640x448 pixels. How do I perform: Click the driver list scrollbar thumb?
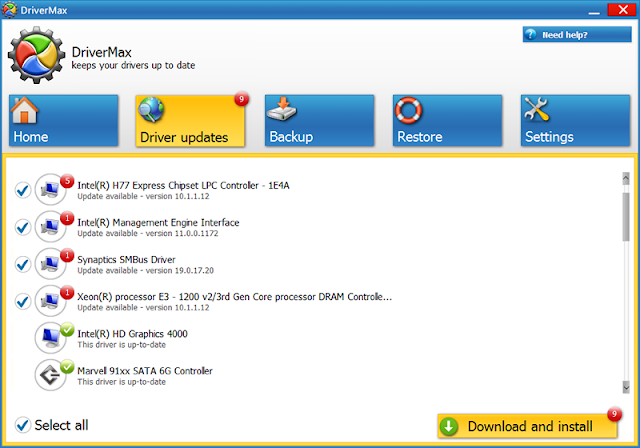point(626,217)
